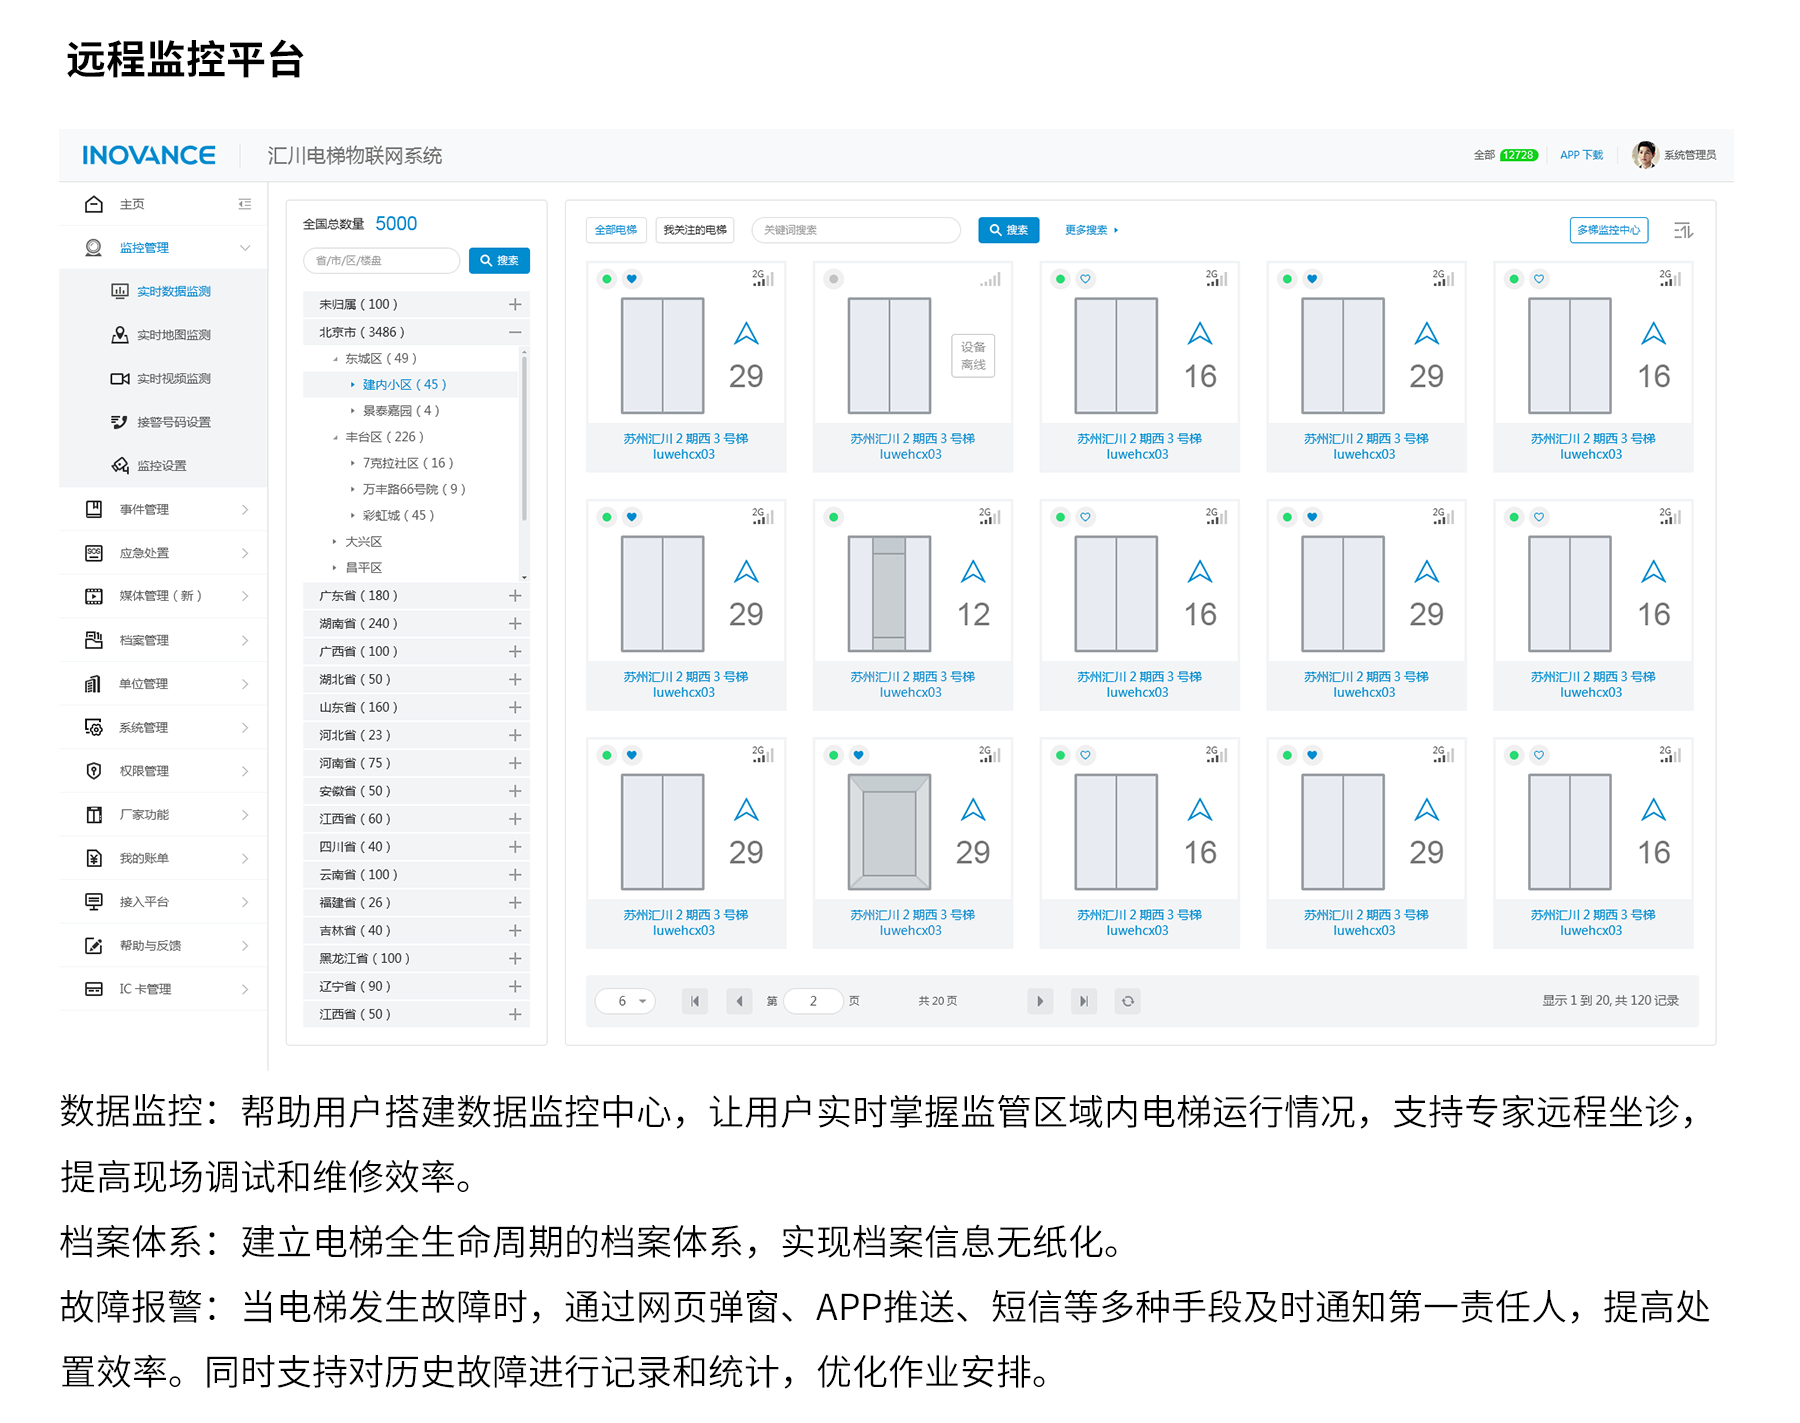Click the sidebar collapse icon beside 主页
Image resolution: width=1800 pixels, height=1423 pixels.
pyautogui.click(x=245, y=204)
